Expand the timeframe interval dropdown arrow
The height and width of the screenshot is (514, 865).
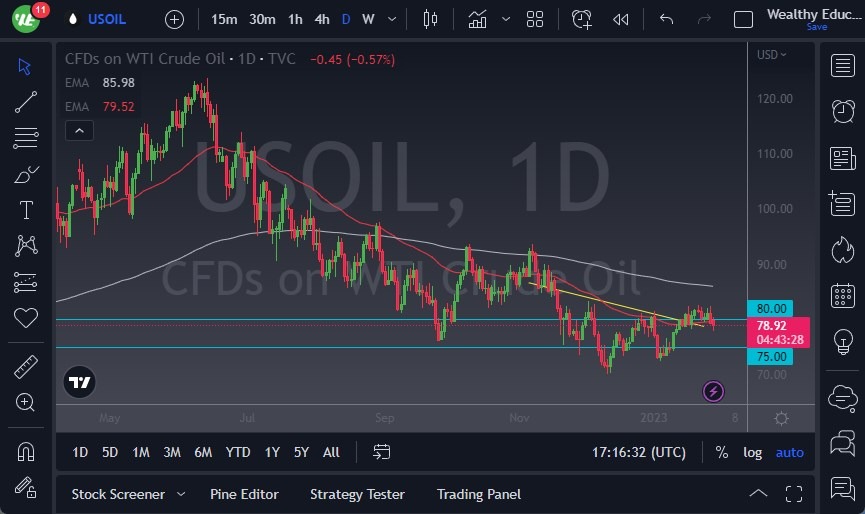click(x=391, y=19)
